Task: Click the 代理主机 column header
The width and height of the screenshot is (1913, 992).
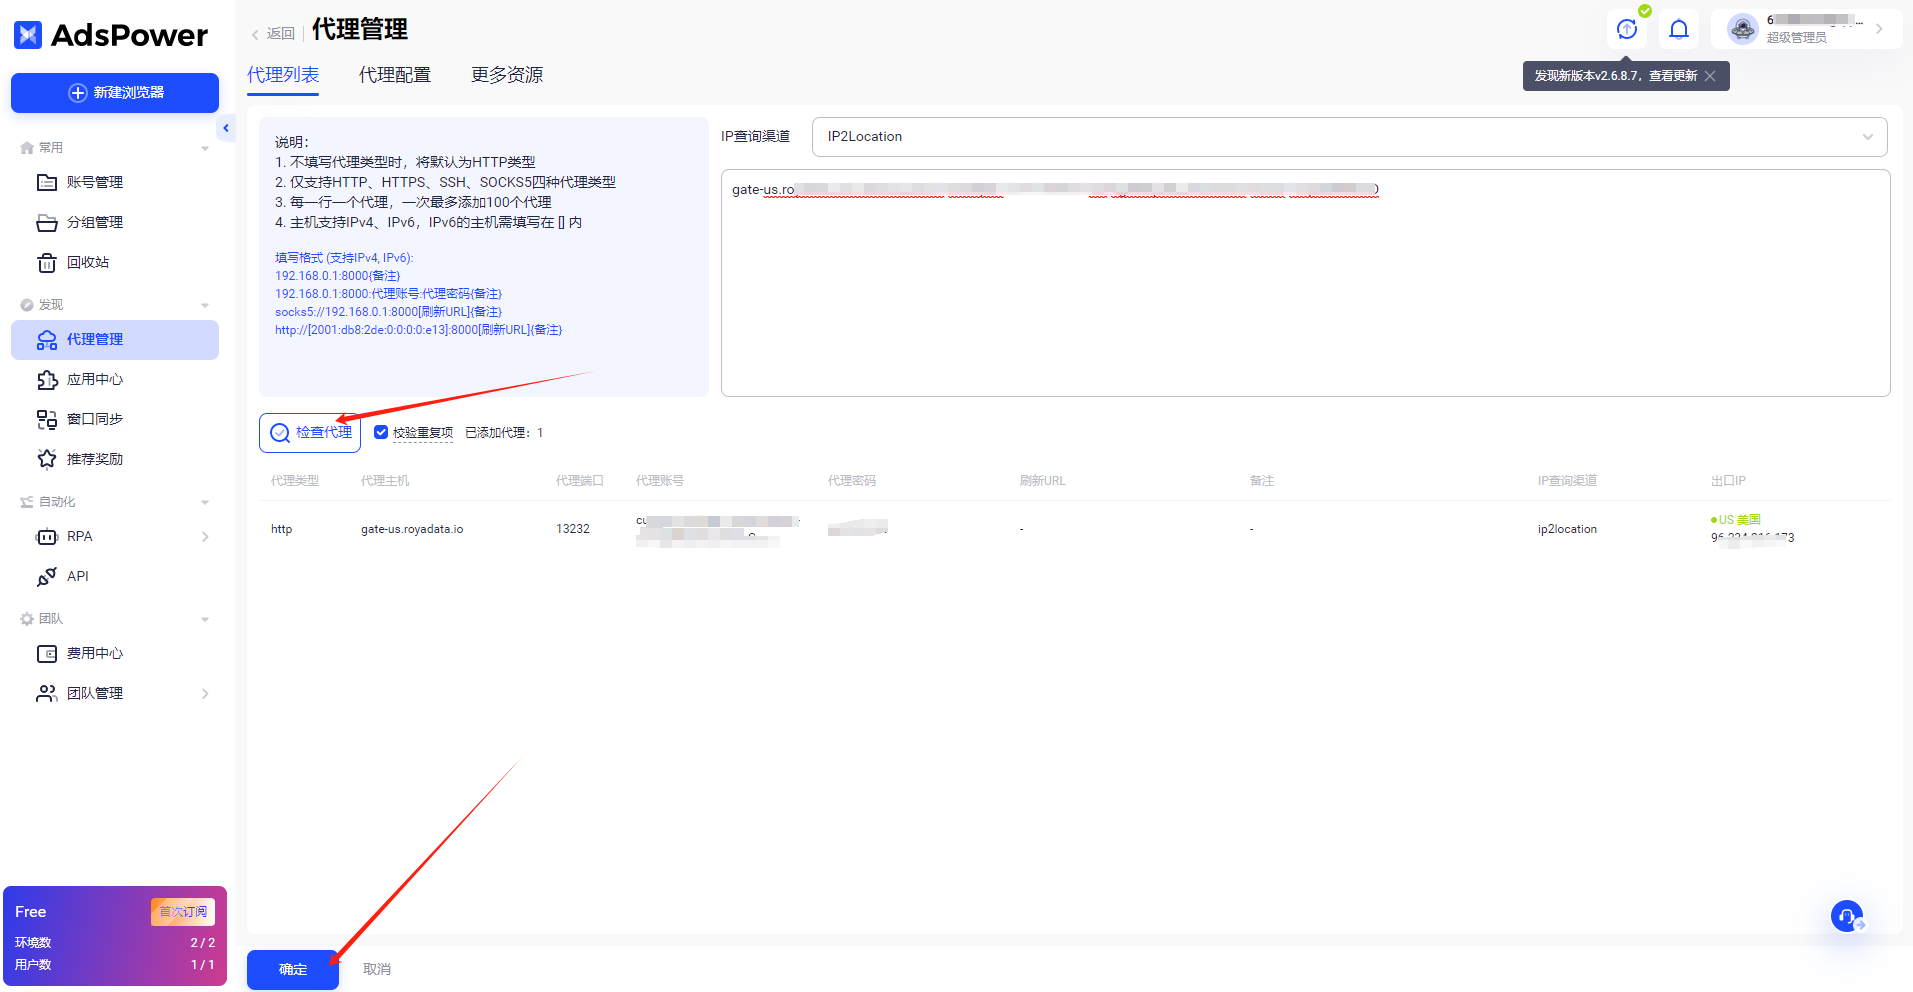Action: tap(385, 481)
